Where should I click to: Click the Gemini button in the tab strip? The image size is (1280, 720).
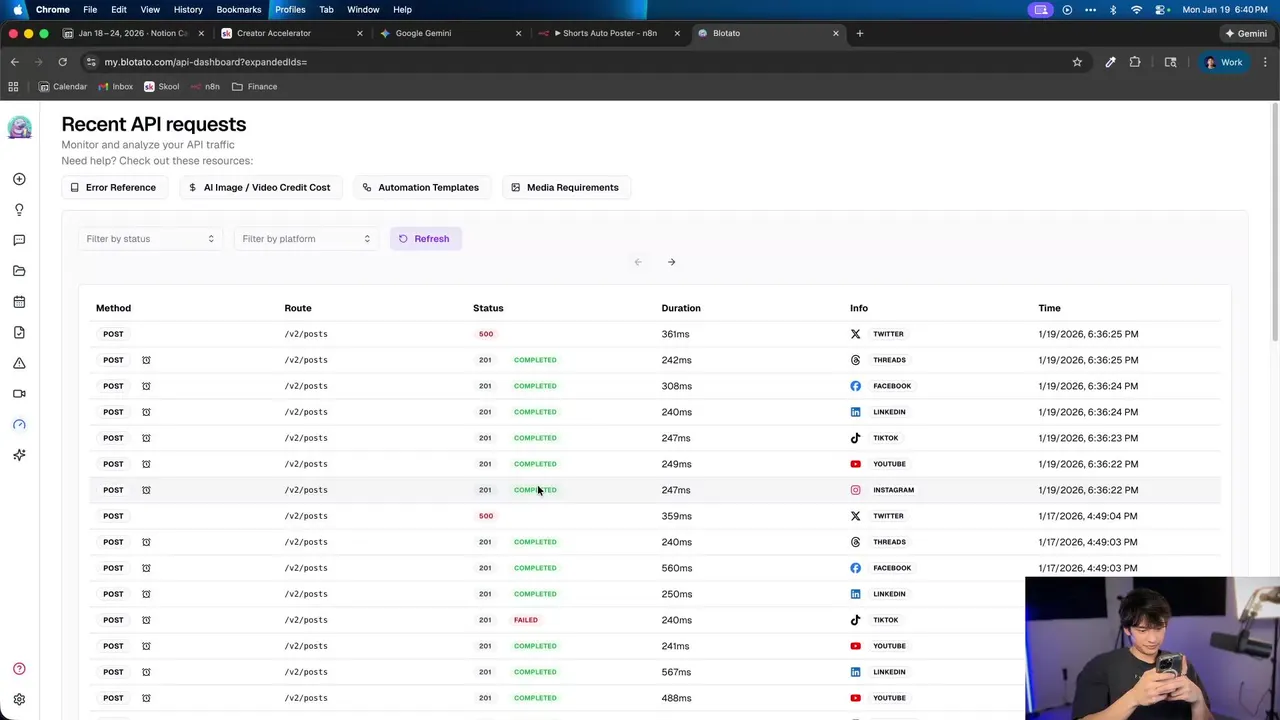1246,33
